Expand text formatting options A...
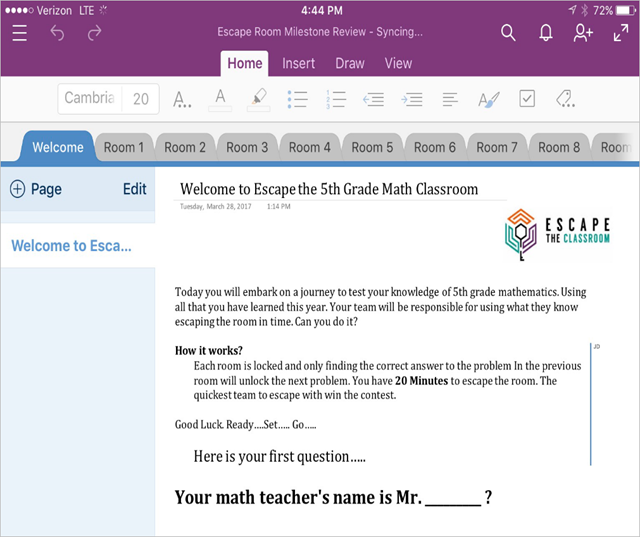Screen dimensions: 640x537 click(x=182, y=98)
